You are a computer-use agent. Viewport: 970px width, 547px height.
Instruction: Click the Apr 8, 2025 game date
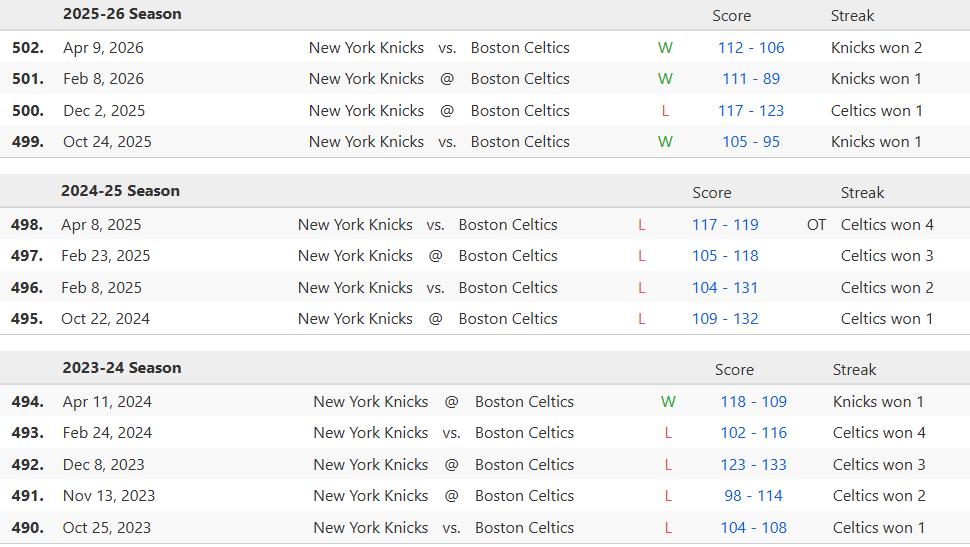[x=101, y=225]
